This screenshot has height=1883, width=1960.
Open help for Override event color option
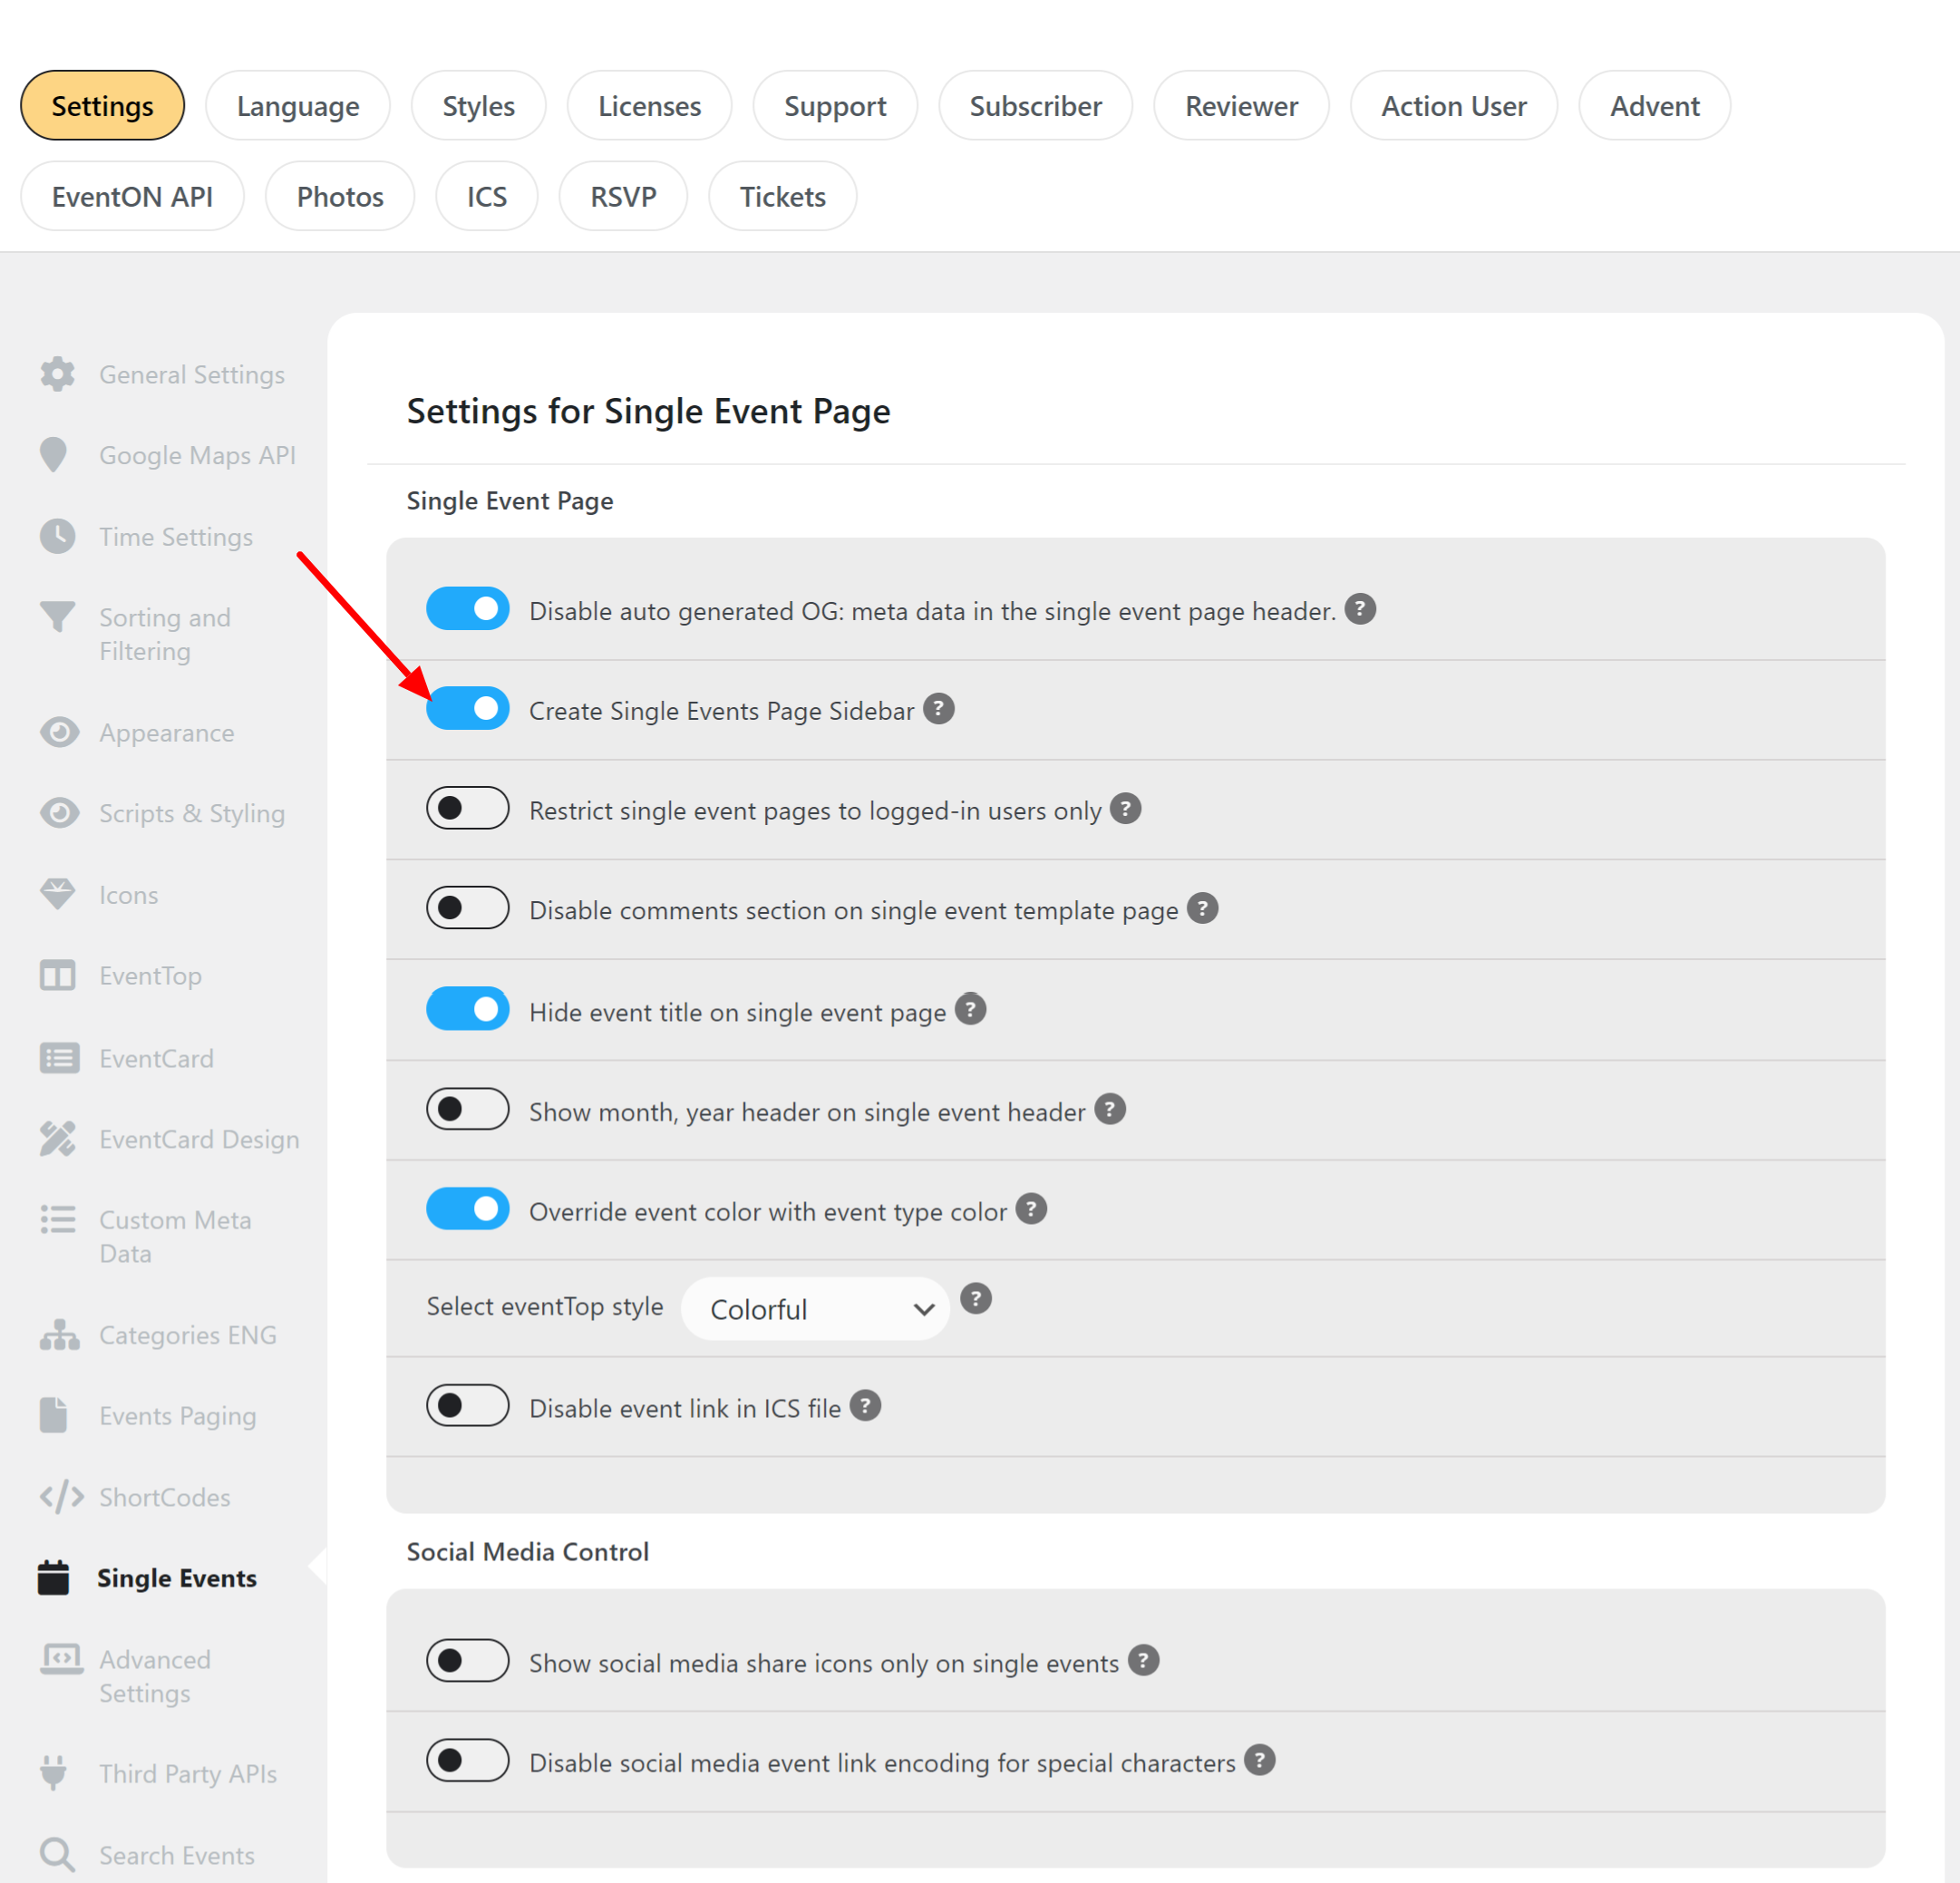coord(1031,1209)
